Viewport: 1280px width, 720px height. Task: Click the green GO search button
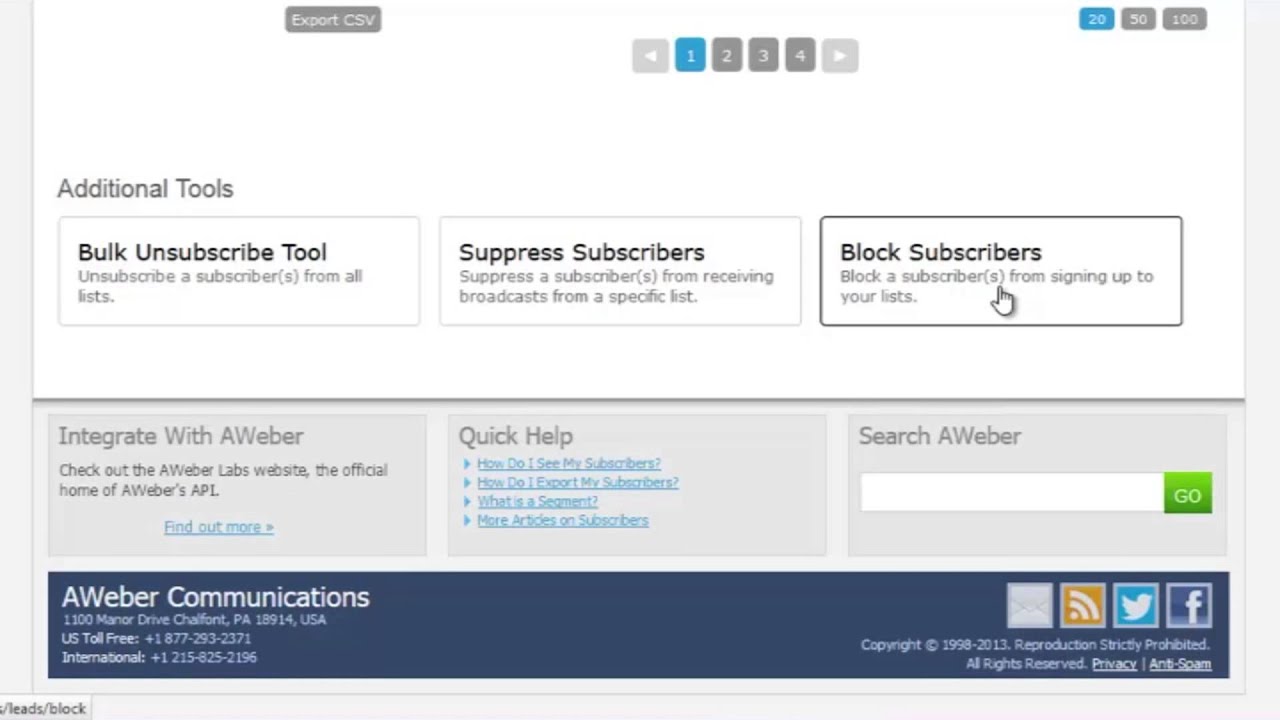[x=1188, y=494]
